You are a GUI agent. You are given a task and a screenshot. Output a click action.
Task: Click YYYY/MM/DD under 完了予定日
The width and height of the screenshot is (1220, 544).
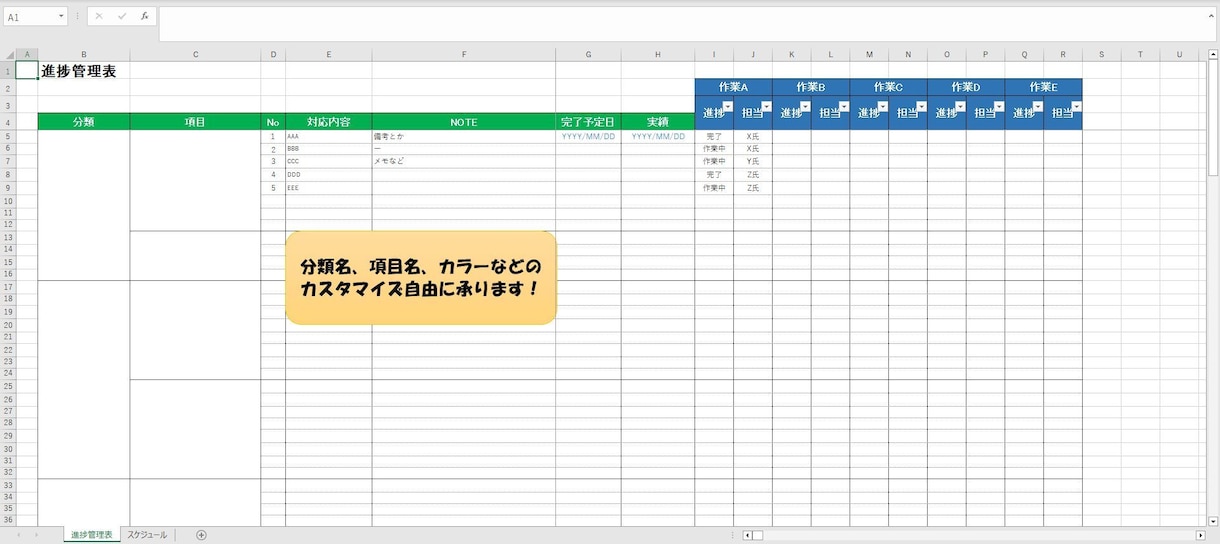pyautogui.click(x=588, y=136)
